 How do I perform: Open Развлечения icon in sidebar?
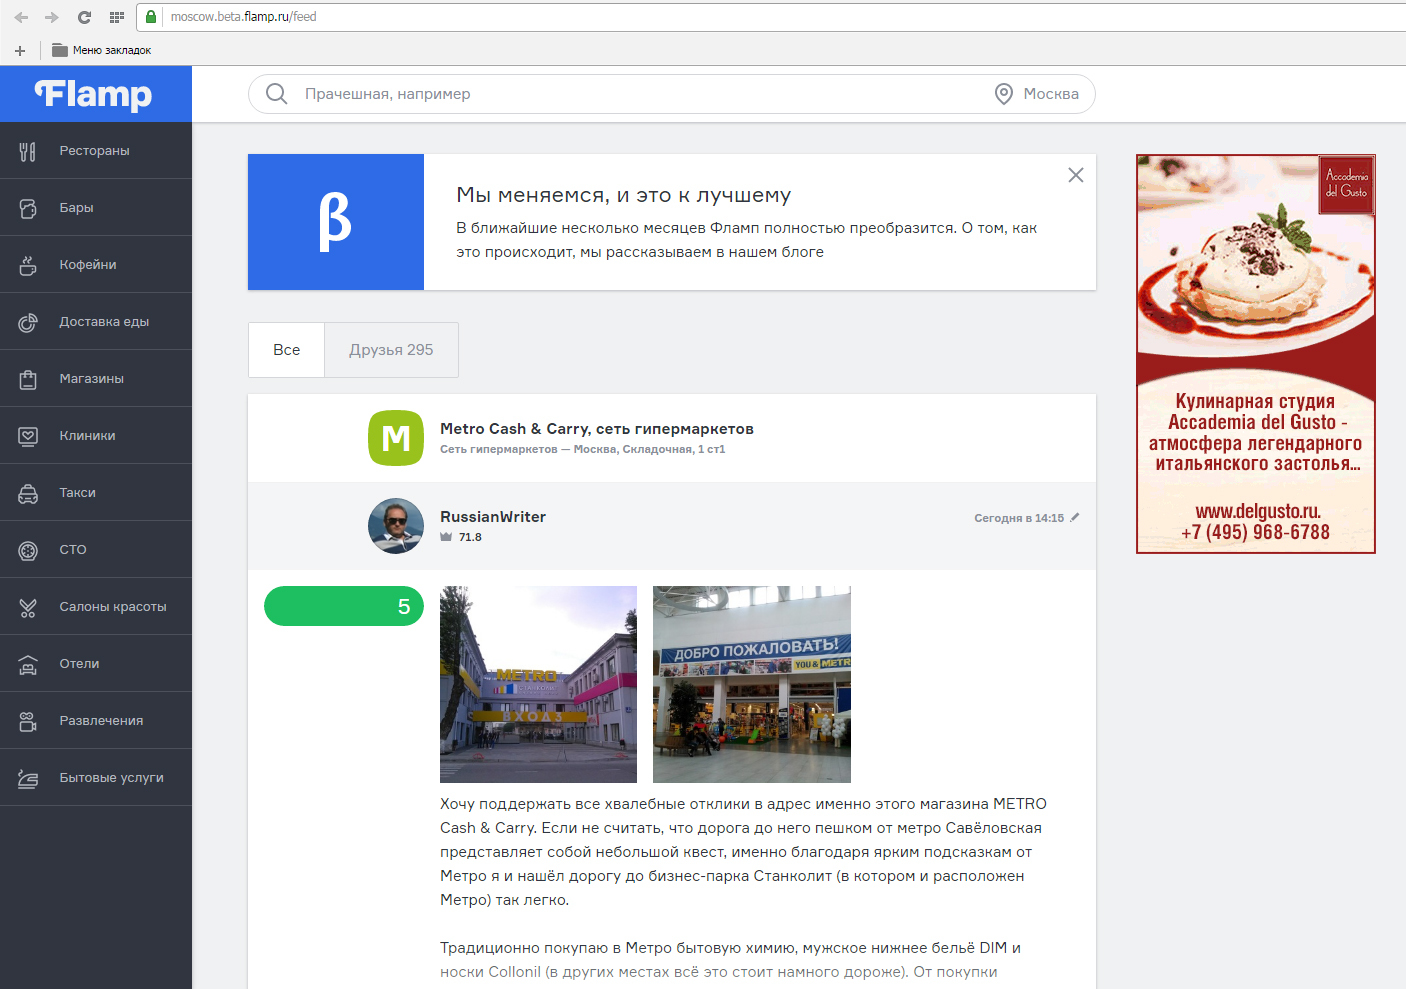(x=28, y=721)
